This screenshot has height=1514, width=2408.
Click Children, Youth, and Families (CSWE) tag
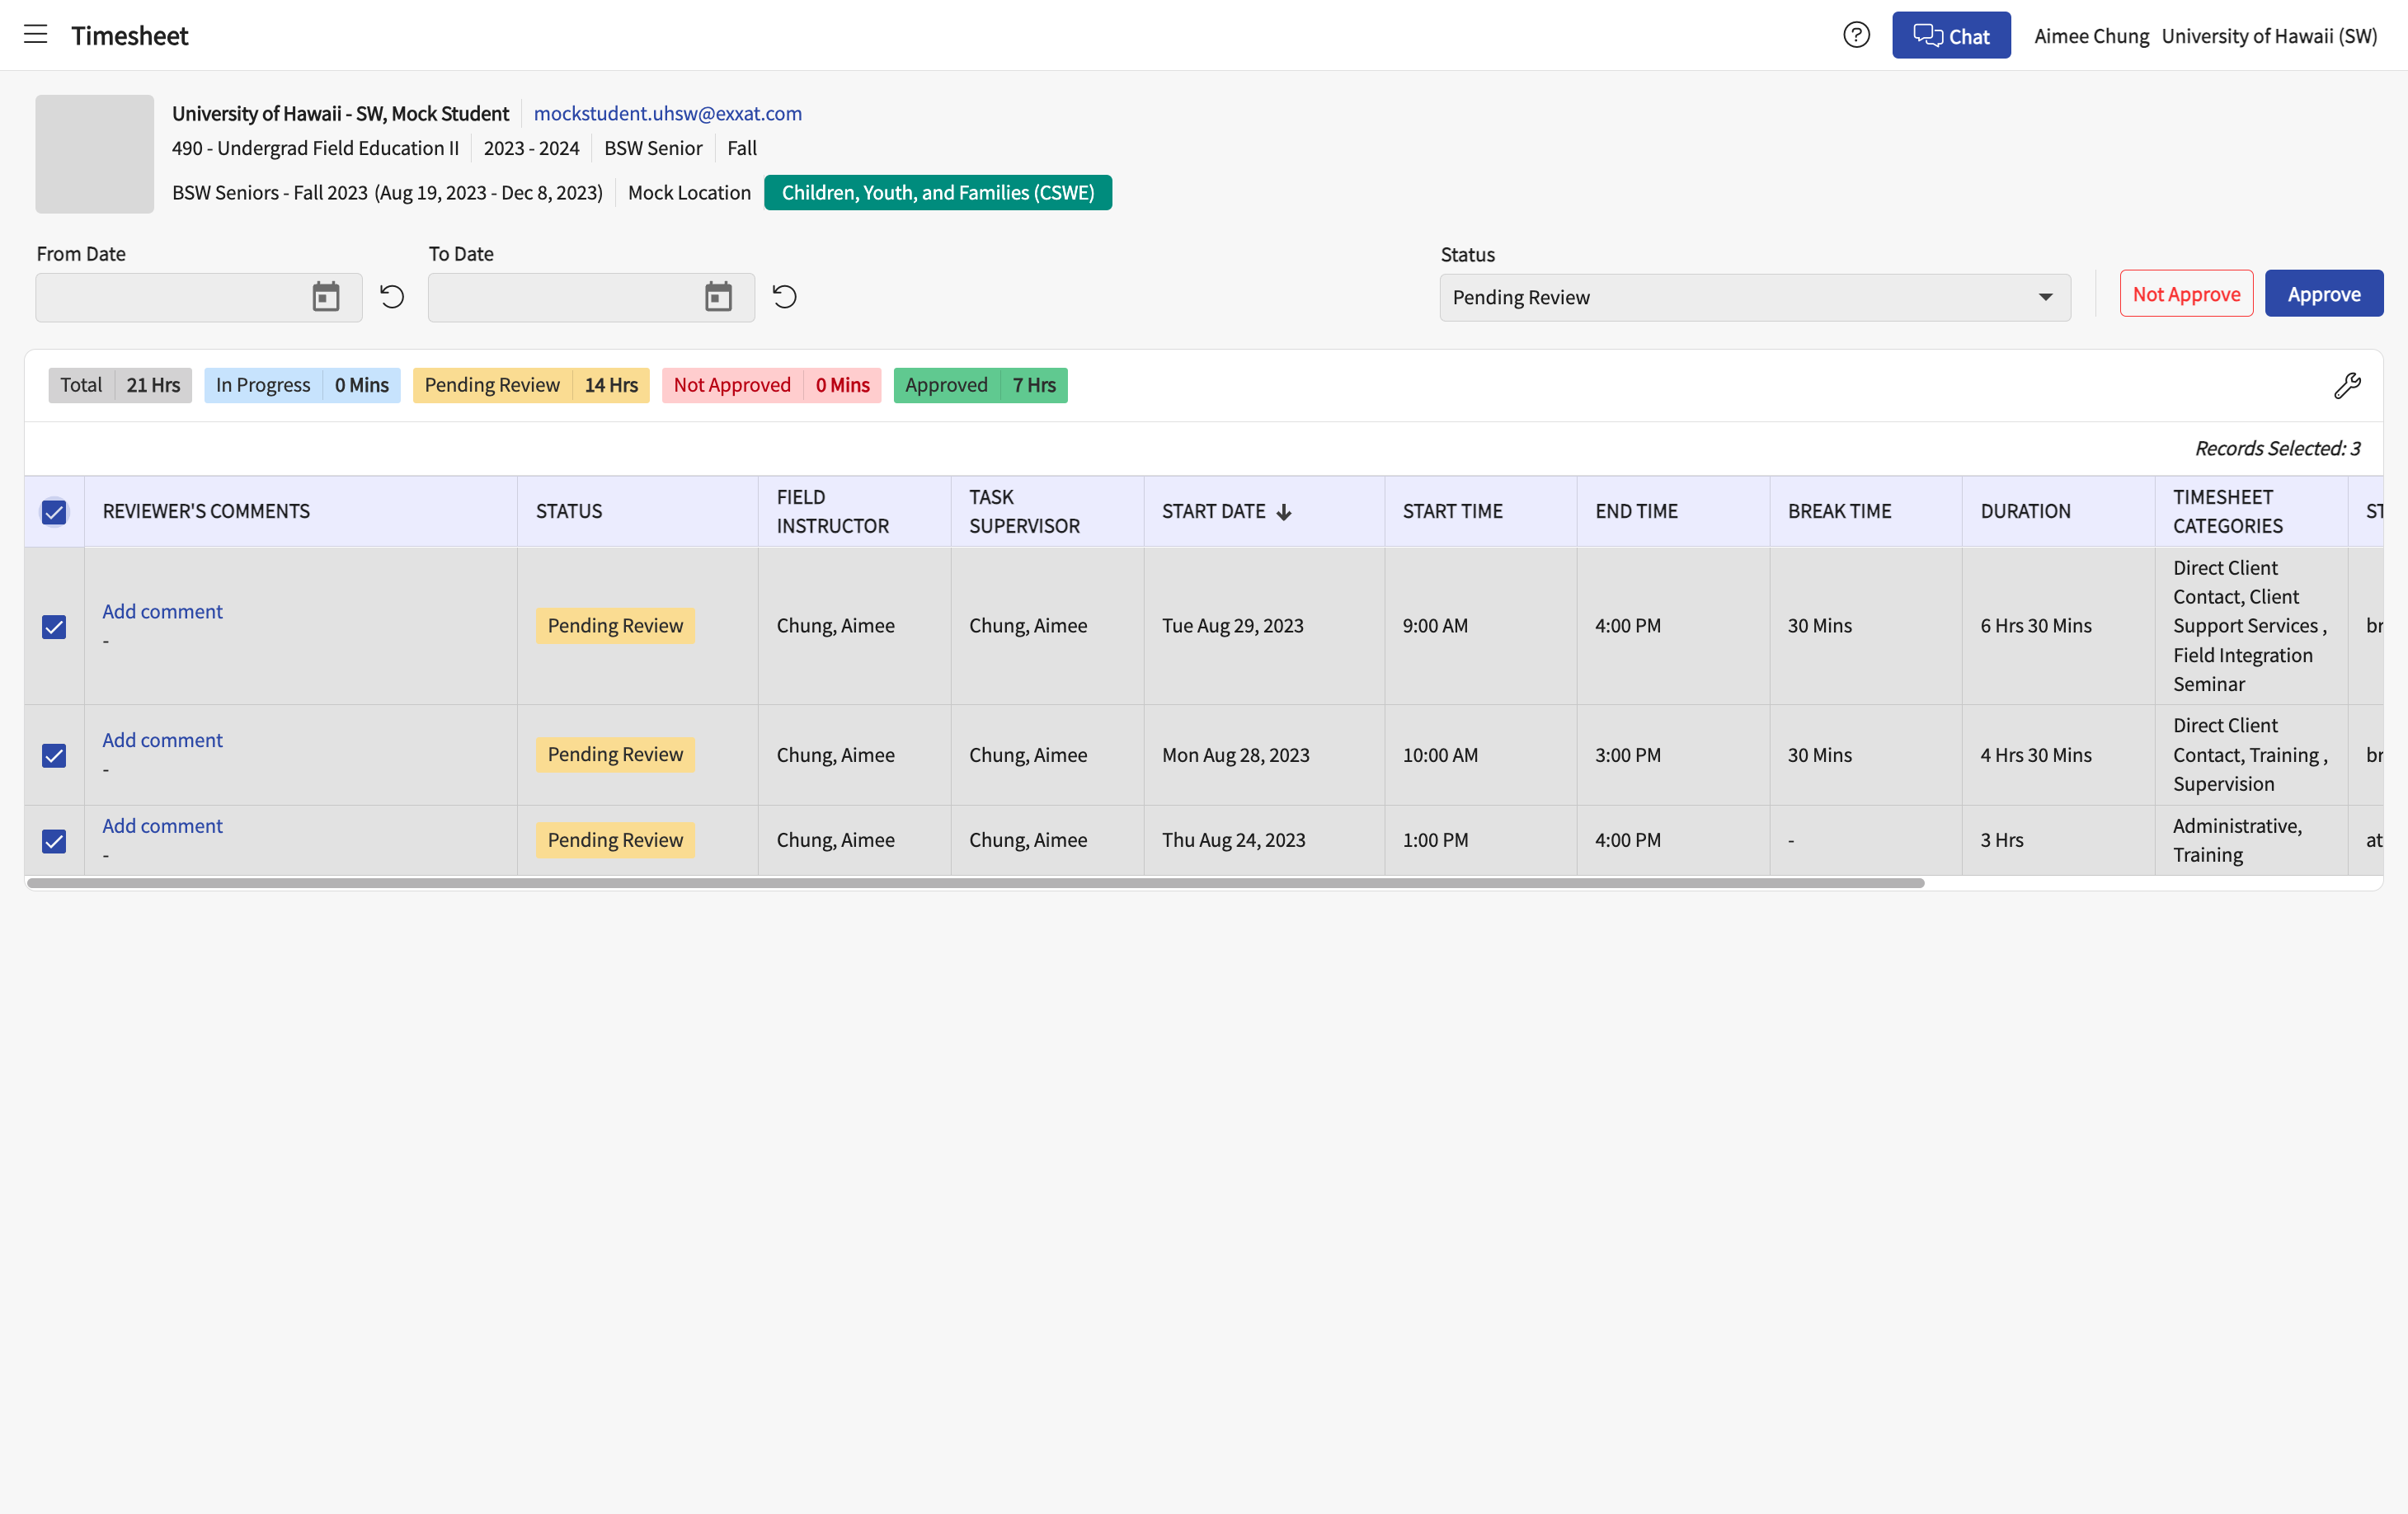click(937, 192)
